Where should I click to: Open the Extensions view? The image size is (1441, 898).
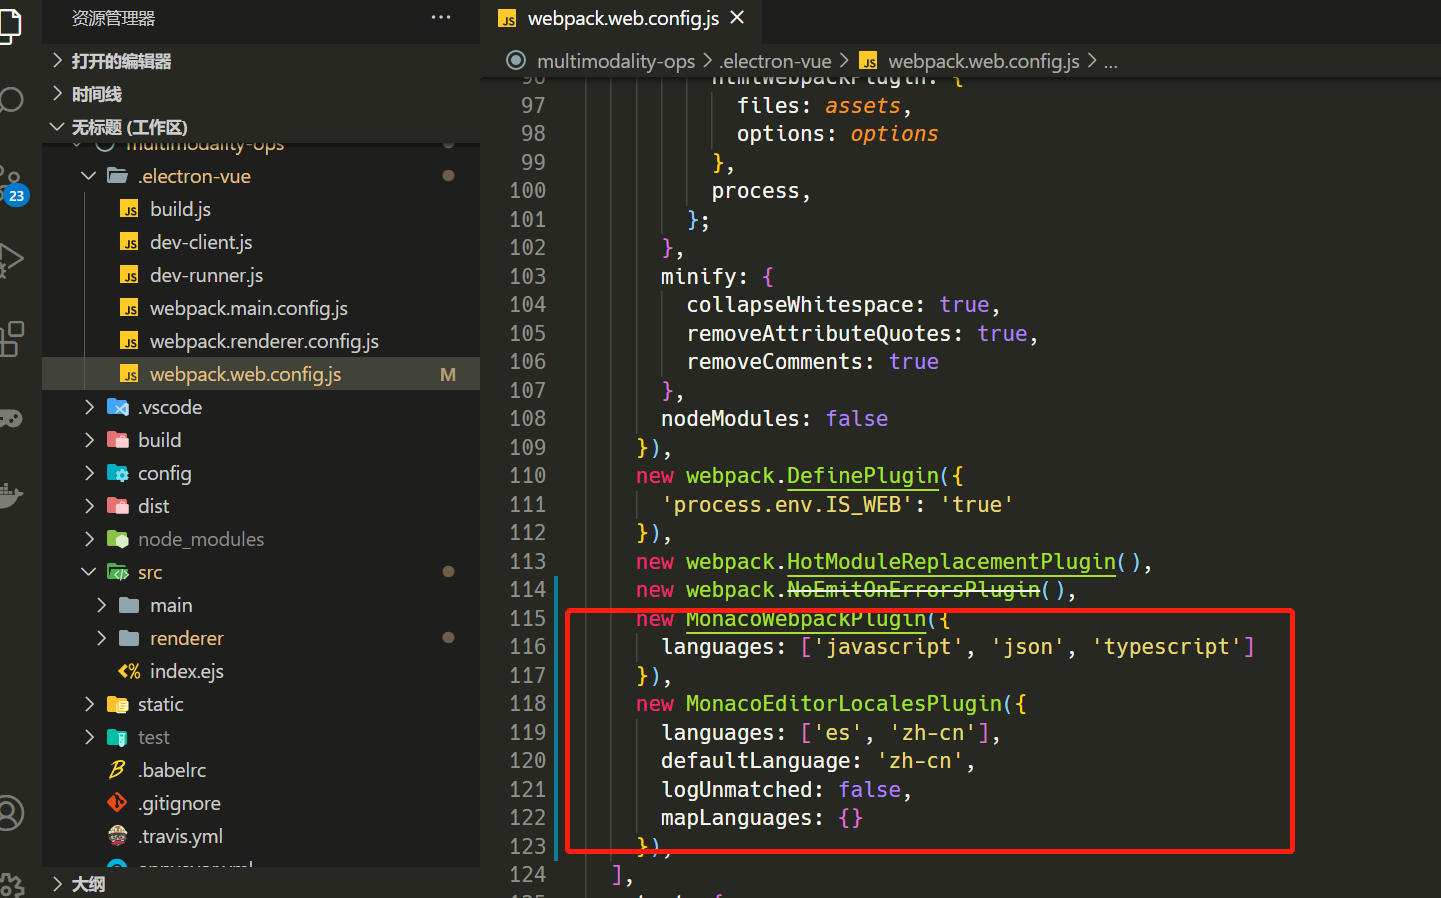click(11, 339)
